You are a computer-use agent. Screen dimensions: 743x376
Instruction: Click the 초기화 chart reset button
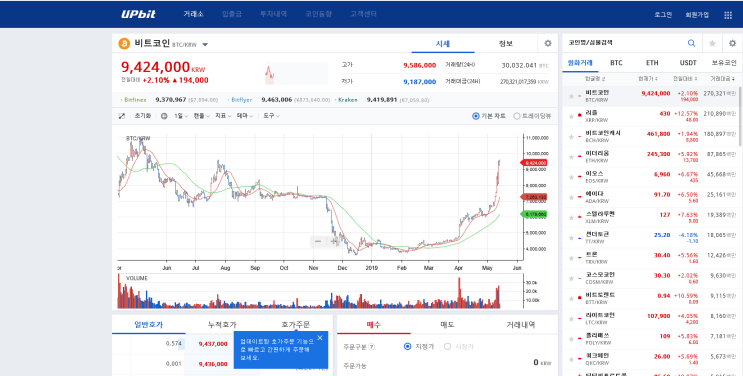tap(142, 116)
